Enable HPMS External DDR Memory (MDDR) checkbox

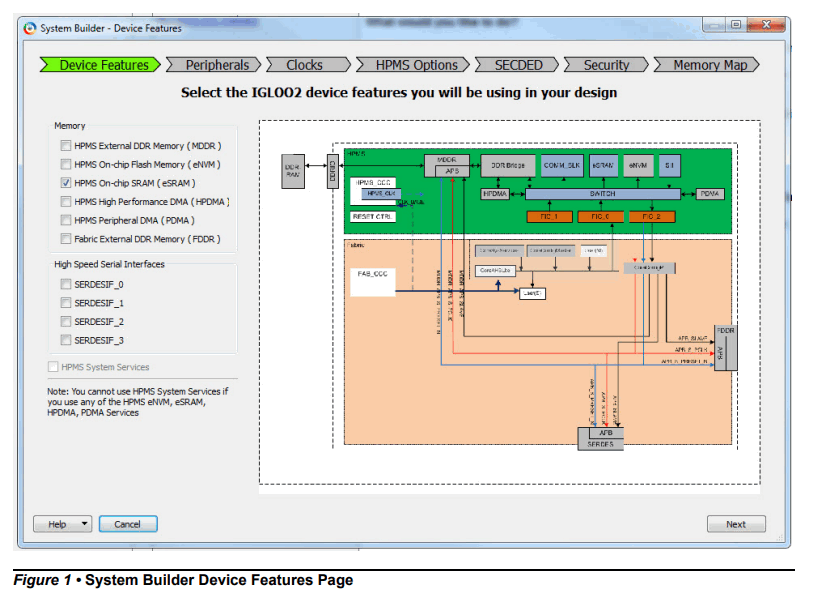pos(66,146)
